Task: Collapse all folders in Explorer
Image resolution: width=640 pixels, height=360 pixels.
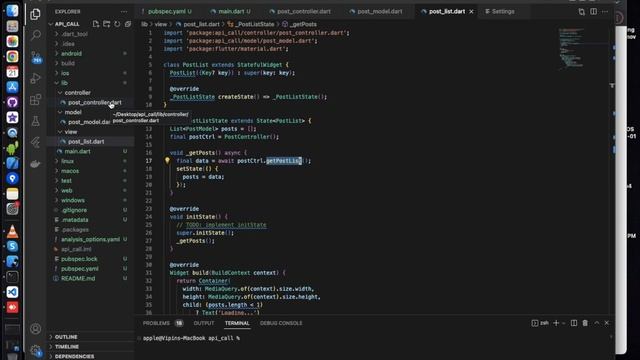Action: point(128,24)
